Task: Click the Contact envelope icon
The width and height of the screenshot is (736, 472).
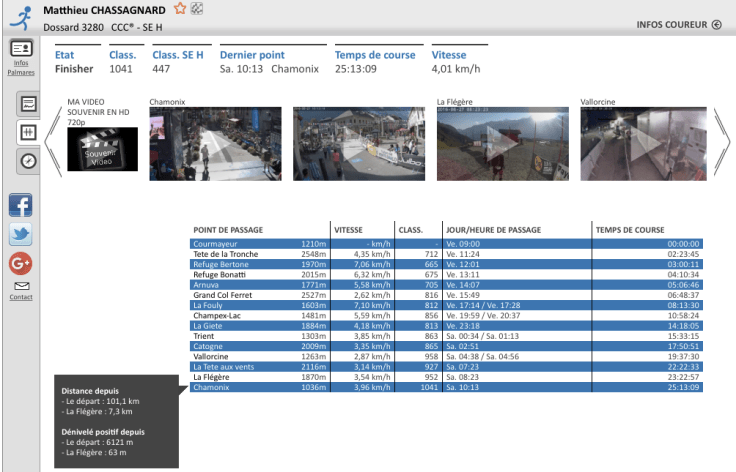Action: [x=21, y=286]
